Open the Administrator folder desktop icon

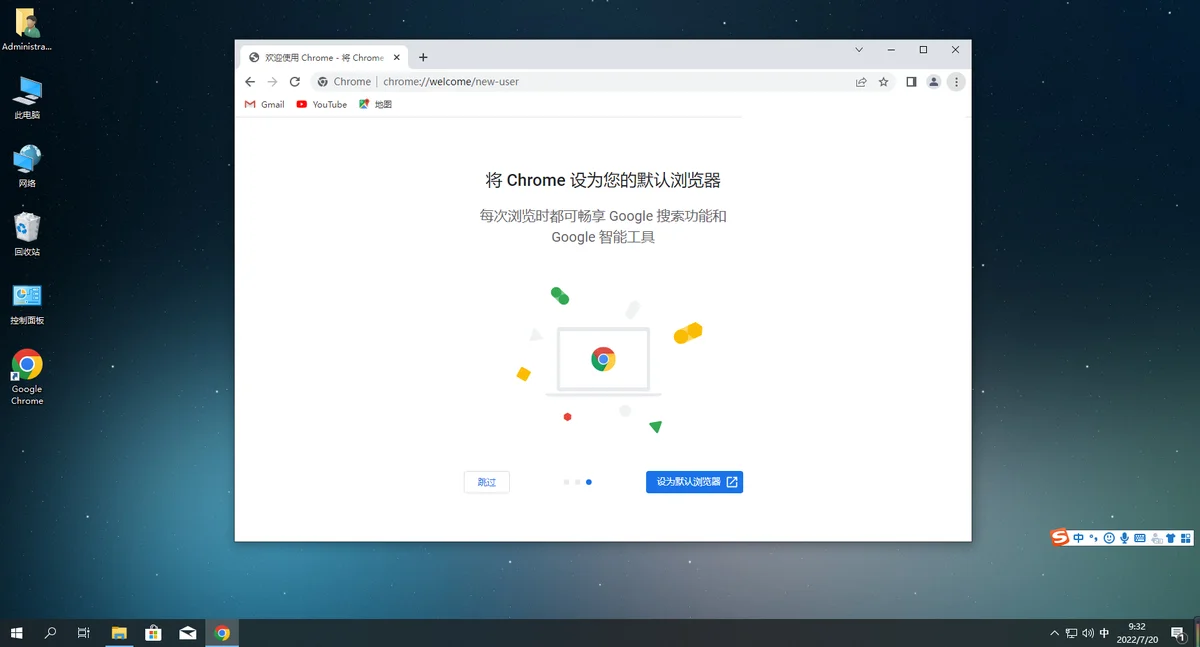point(27,30)
